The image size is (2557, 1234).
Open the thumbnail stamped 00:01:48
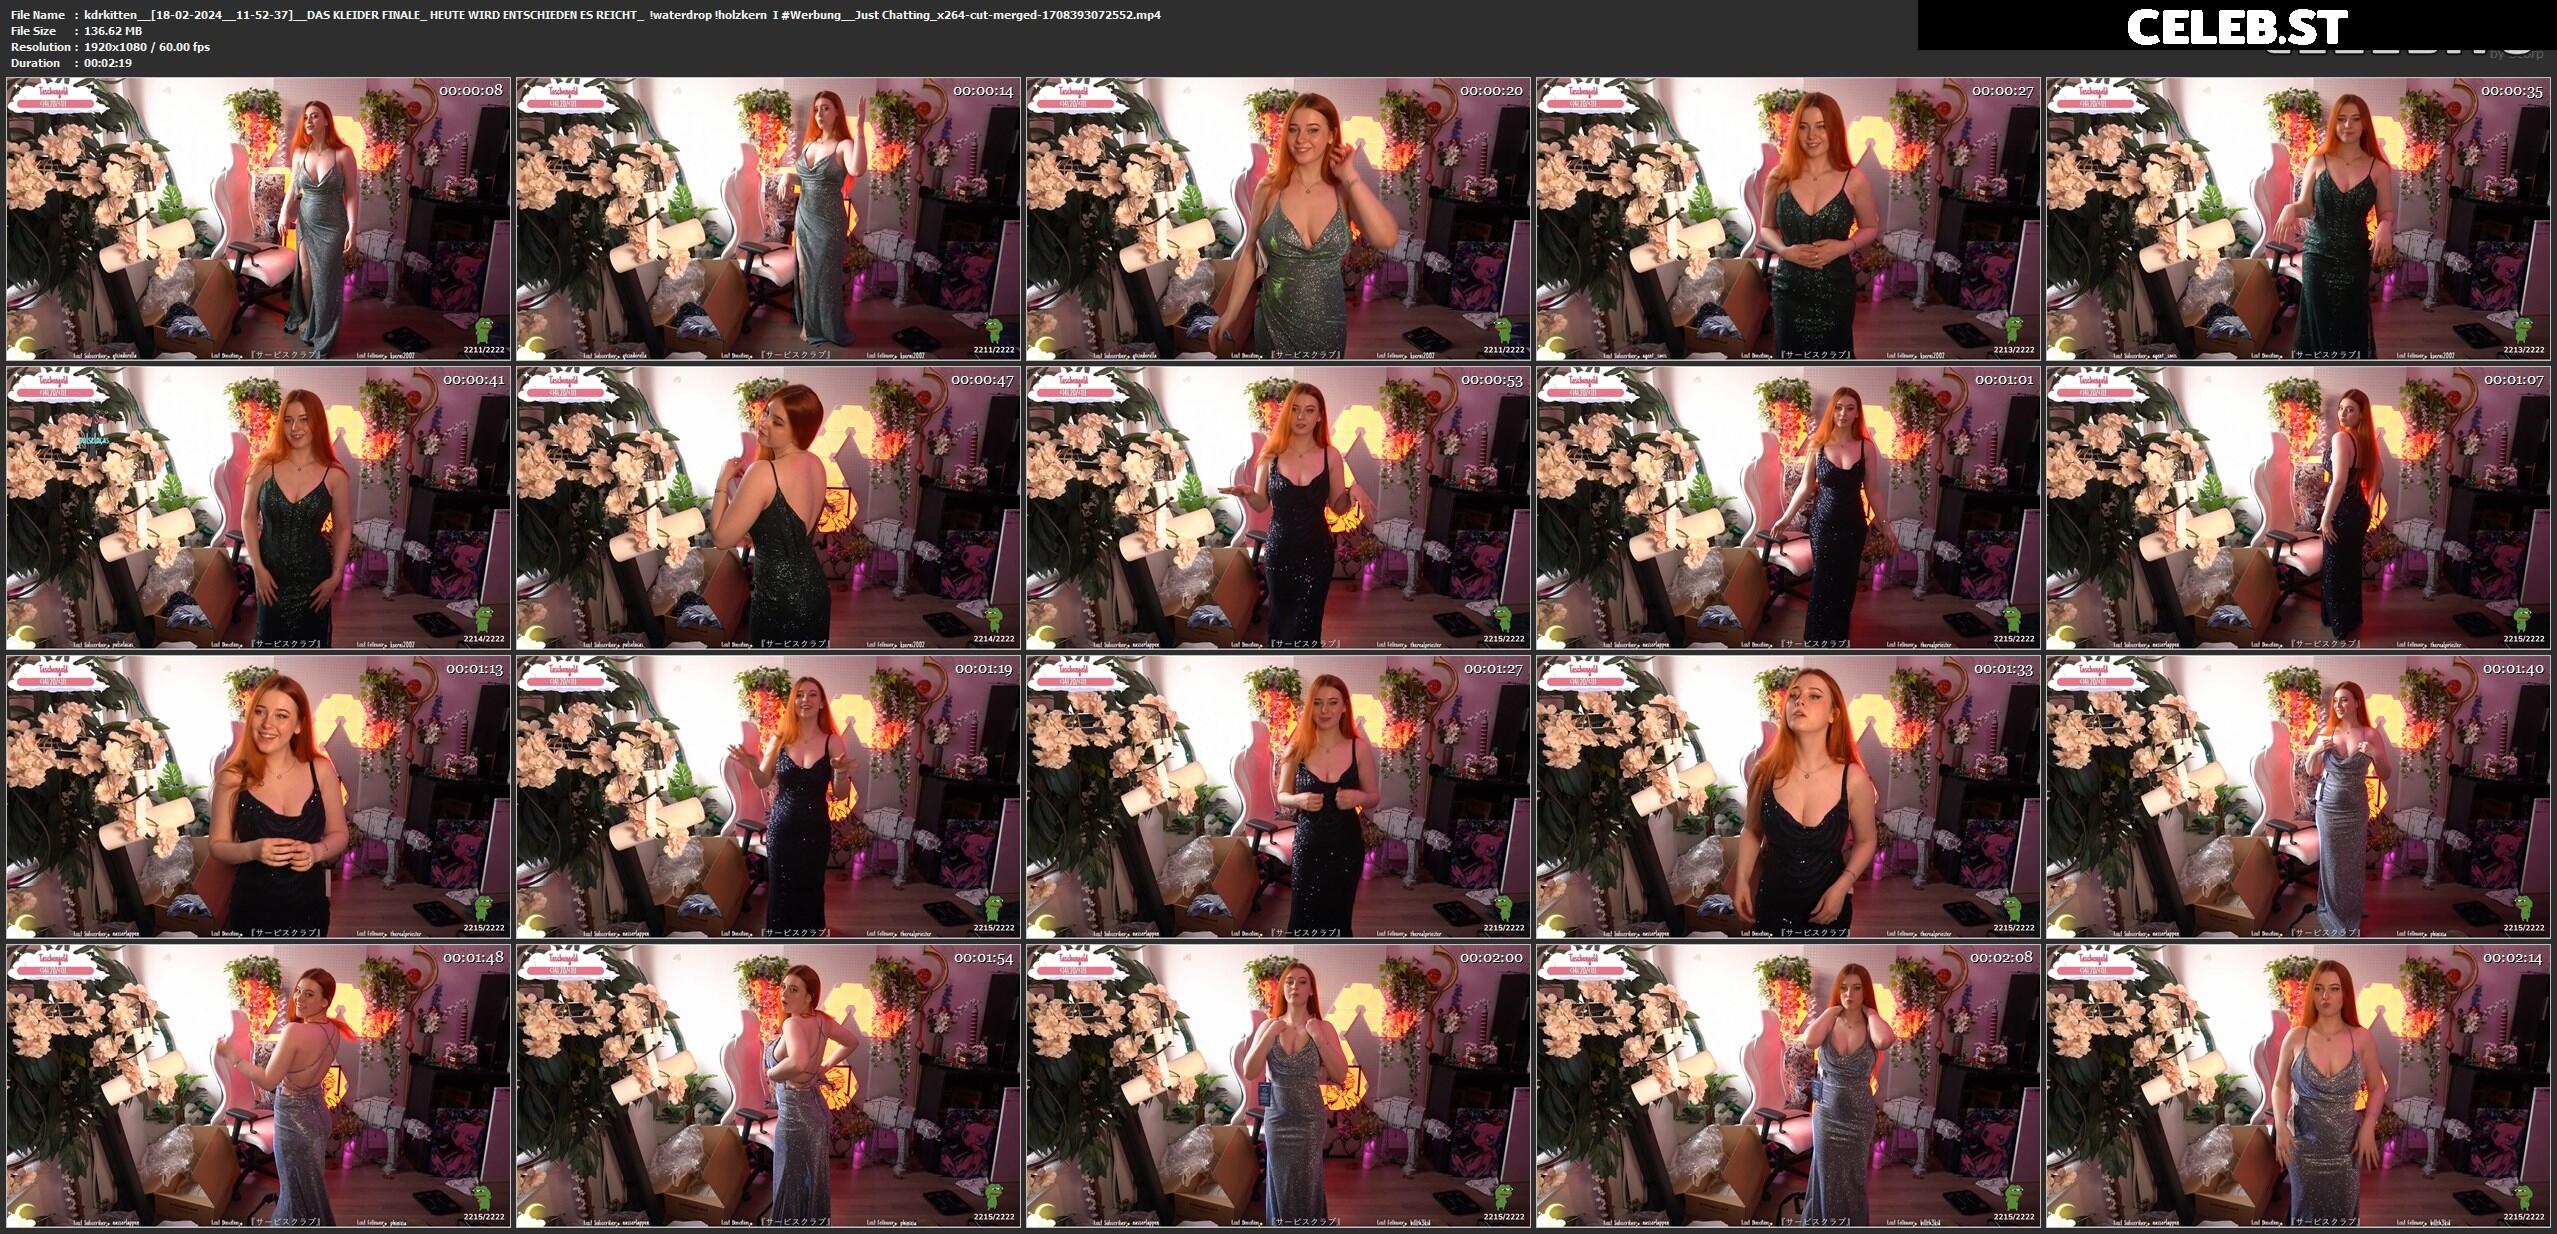click(258, 1086)
